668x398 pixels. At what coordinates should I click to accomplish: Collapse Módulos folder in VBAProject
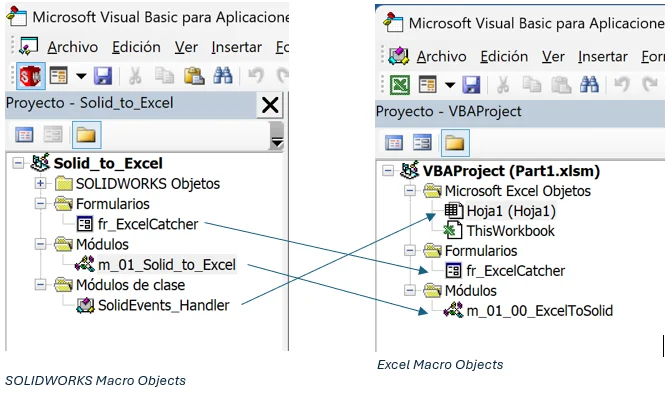(409, 290)
